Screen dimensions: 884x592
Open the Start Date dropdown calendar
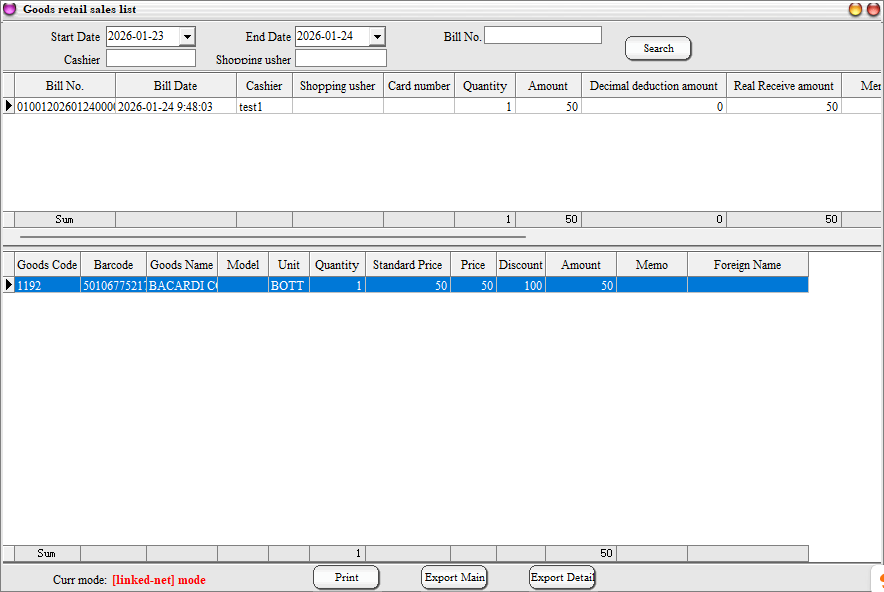[x=187, y=37]
